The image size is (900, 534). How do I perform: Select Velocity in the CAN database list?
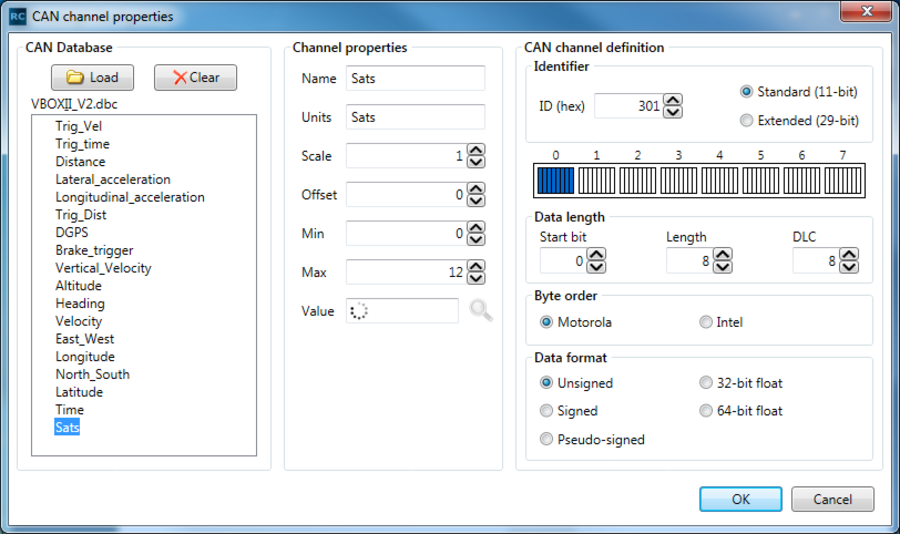coord(79,321)
